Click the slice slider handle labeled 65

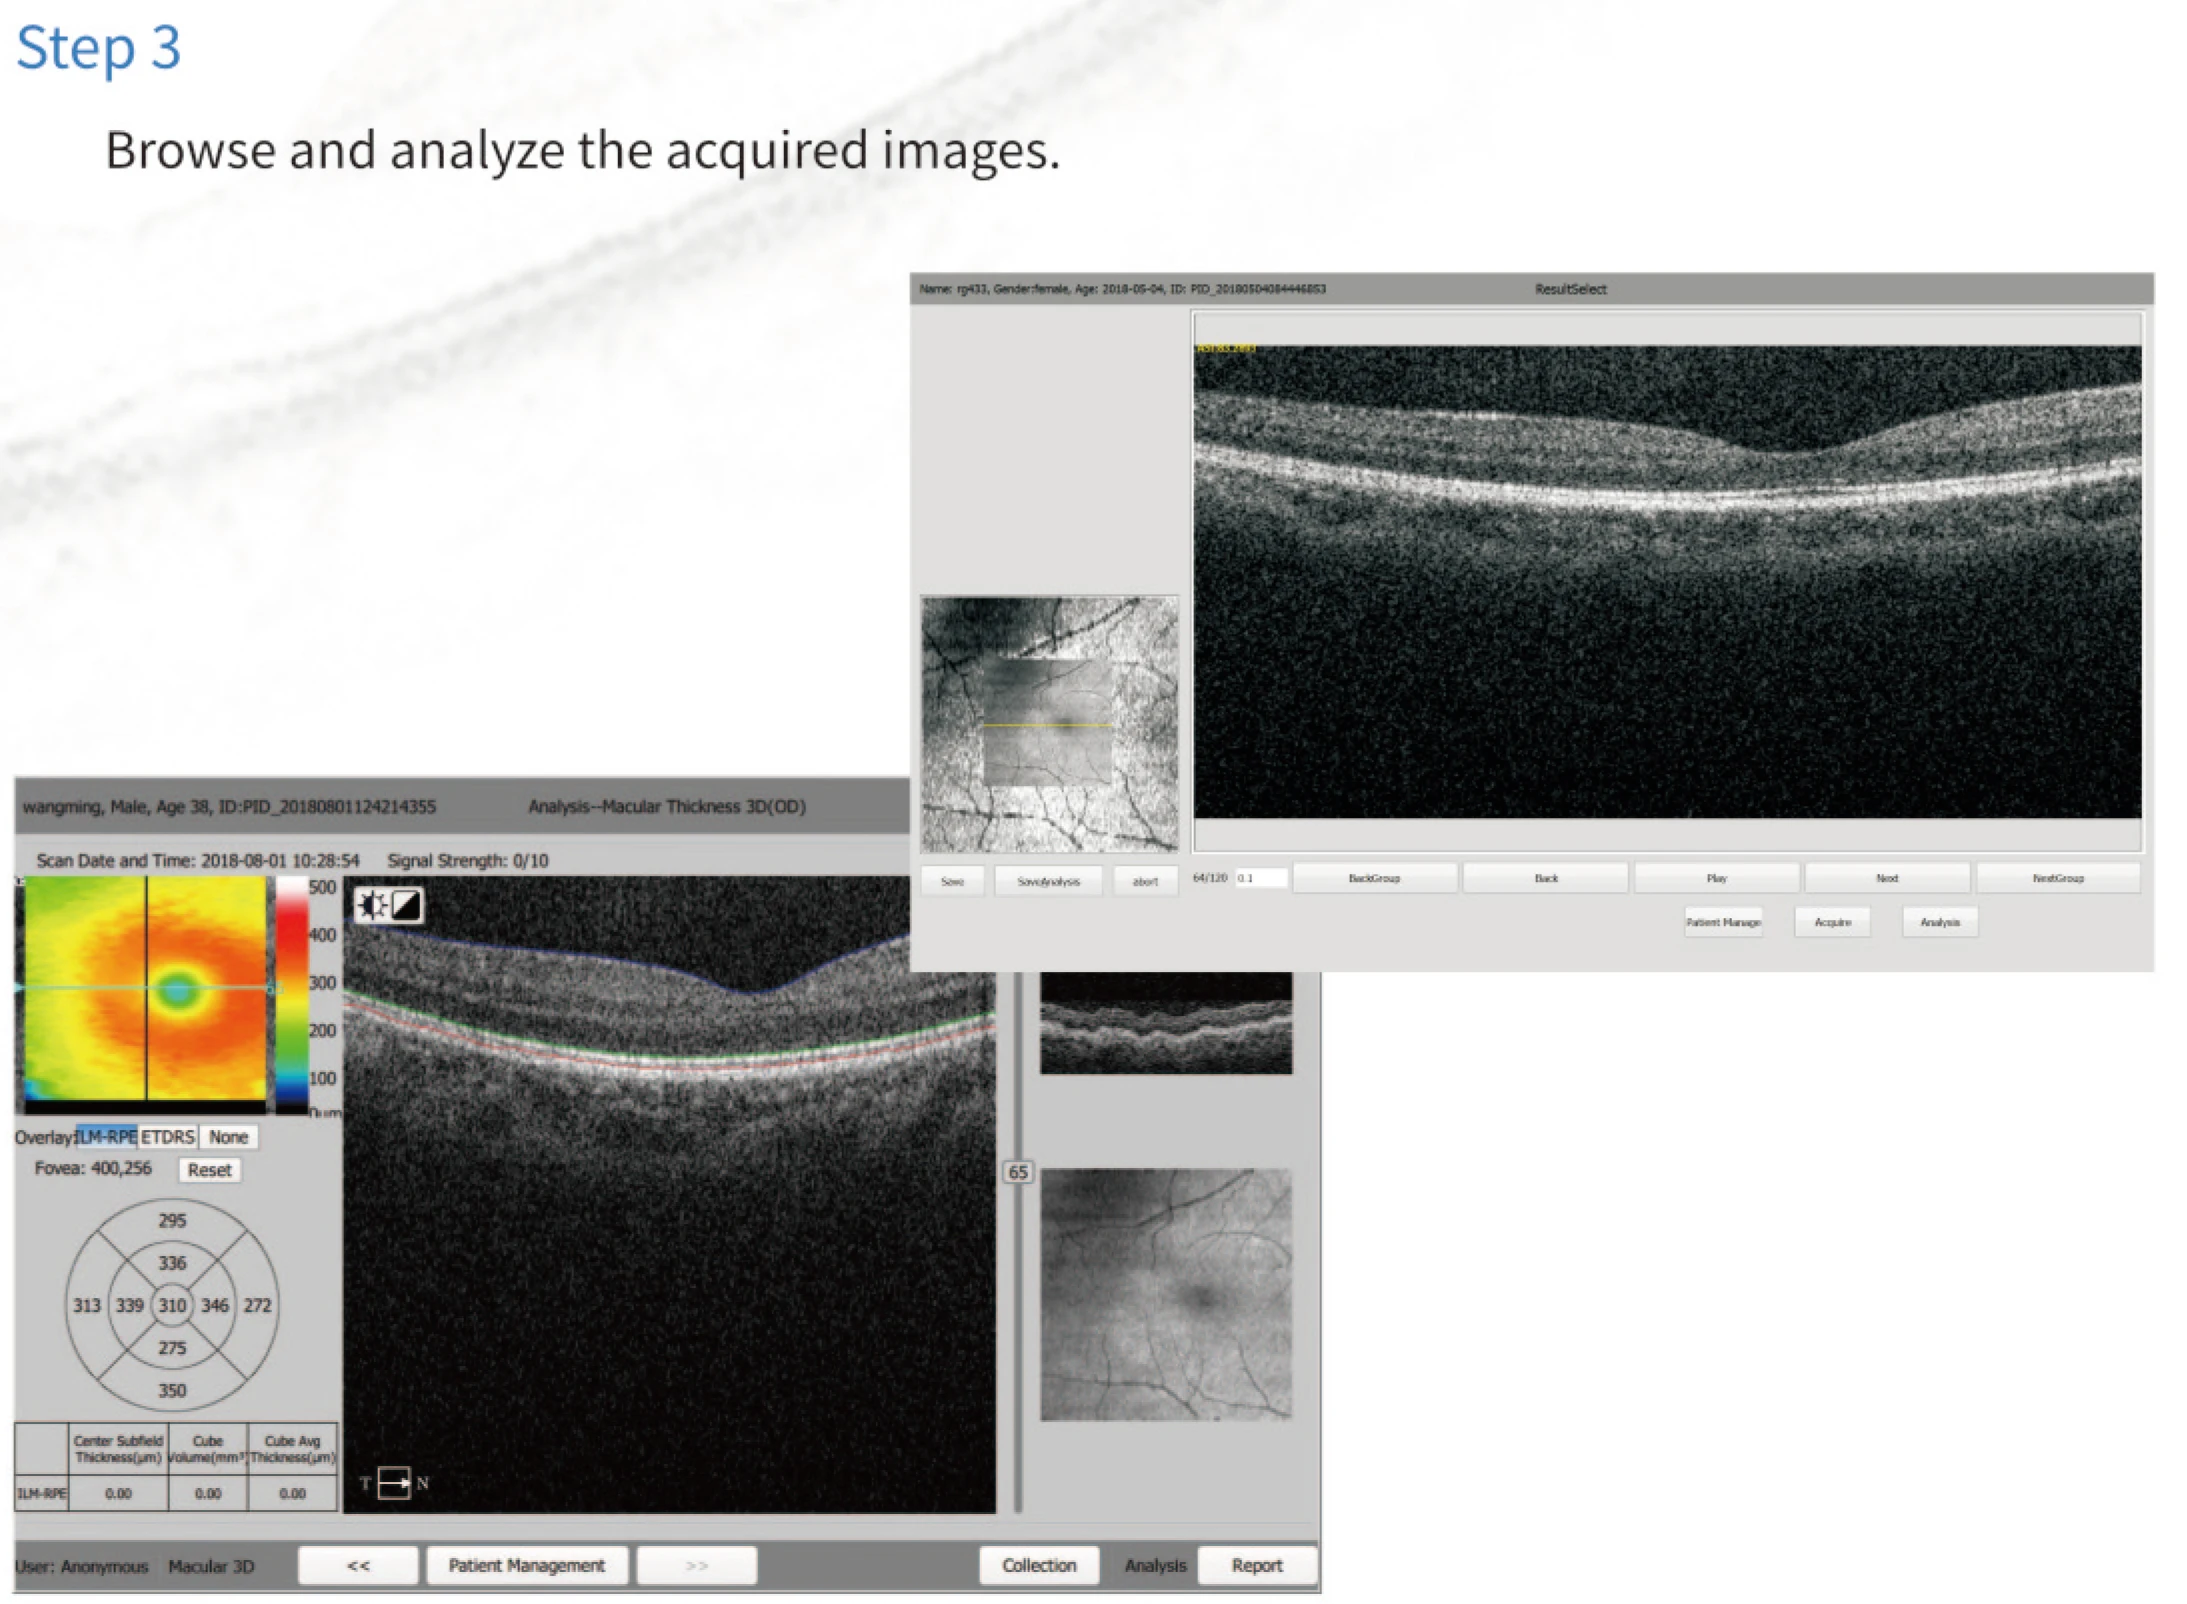1018,1173
